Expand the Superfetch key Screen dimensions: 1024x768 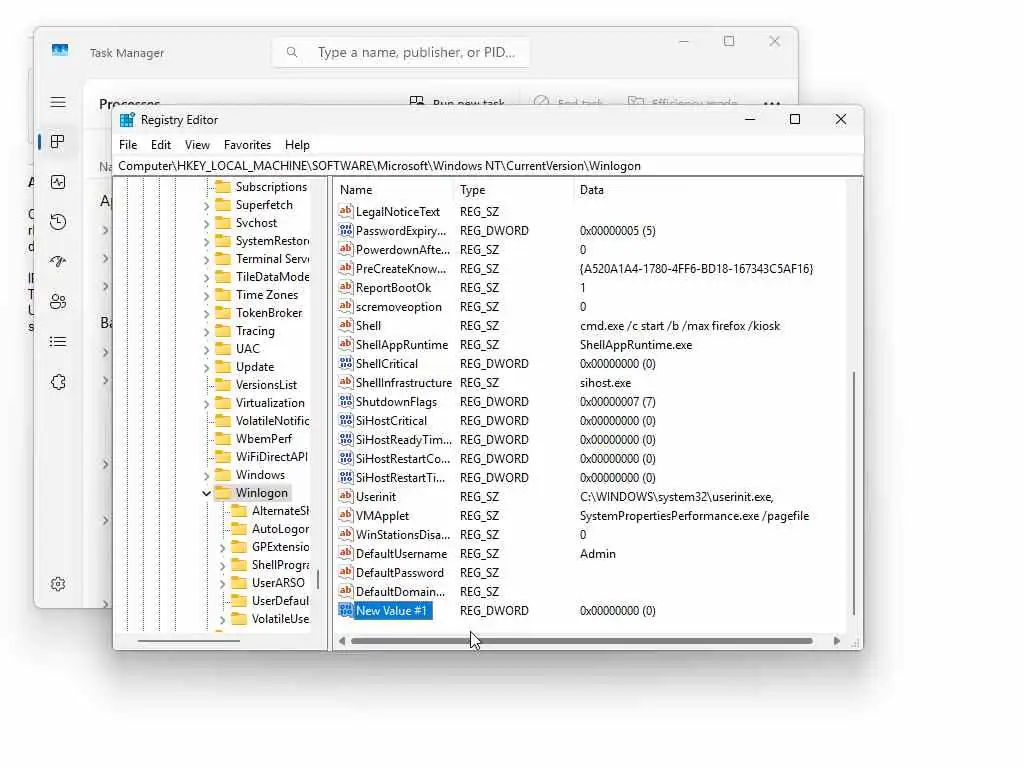pyautogui.click(x=206, y=205)
